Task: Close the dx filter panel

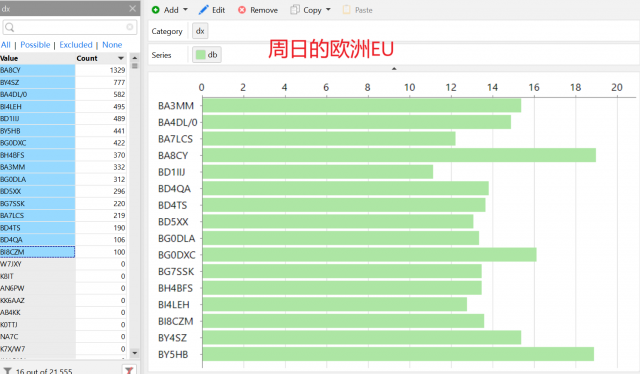Action: pos(133,8)
